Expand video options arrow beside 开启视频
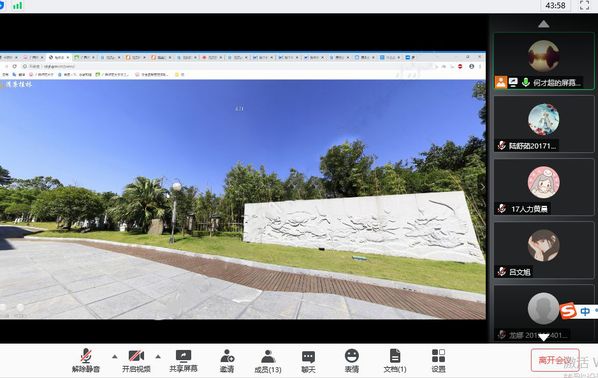The height and width of the screenshot is (378, 598). [158, 357]
